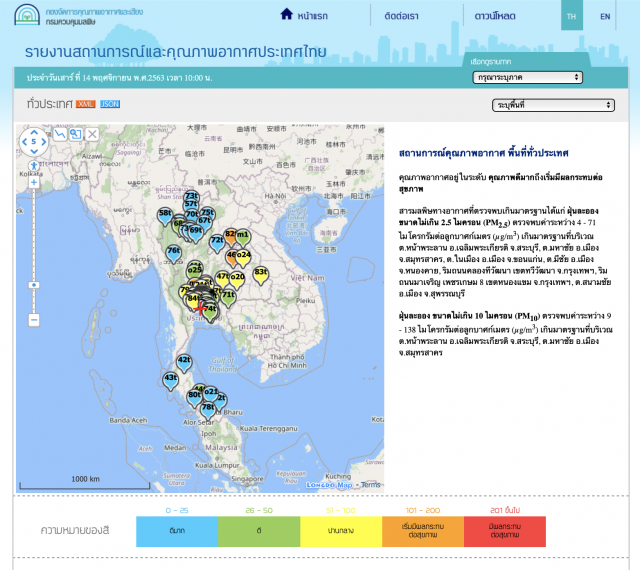Click the zoom level 5 indicator

[x=34, y=142]
